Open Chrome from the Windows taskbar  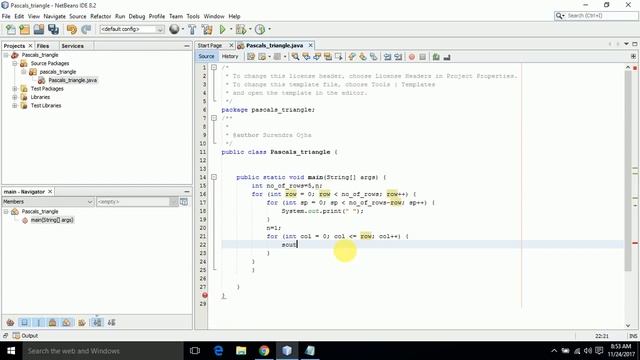(x=264, y=351)
